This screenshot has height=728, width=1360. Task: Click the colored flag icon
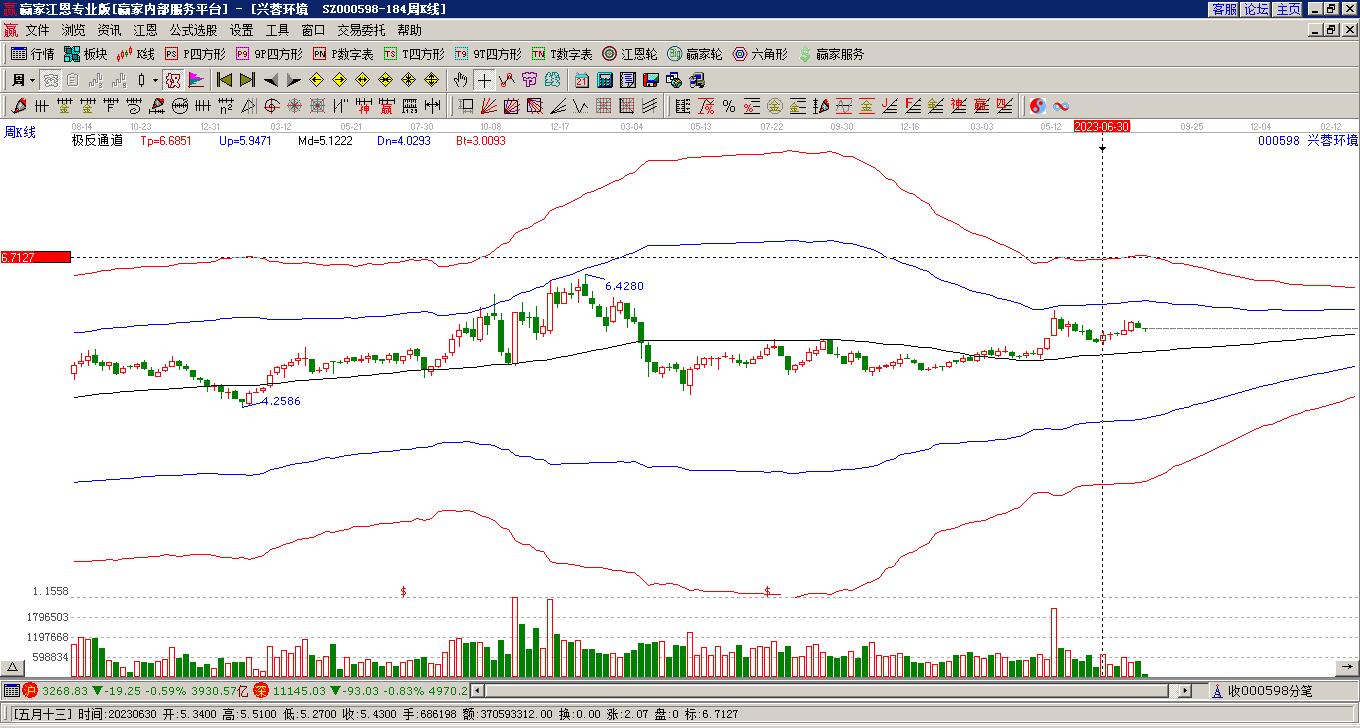(x=196, y=80)
